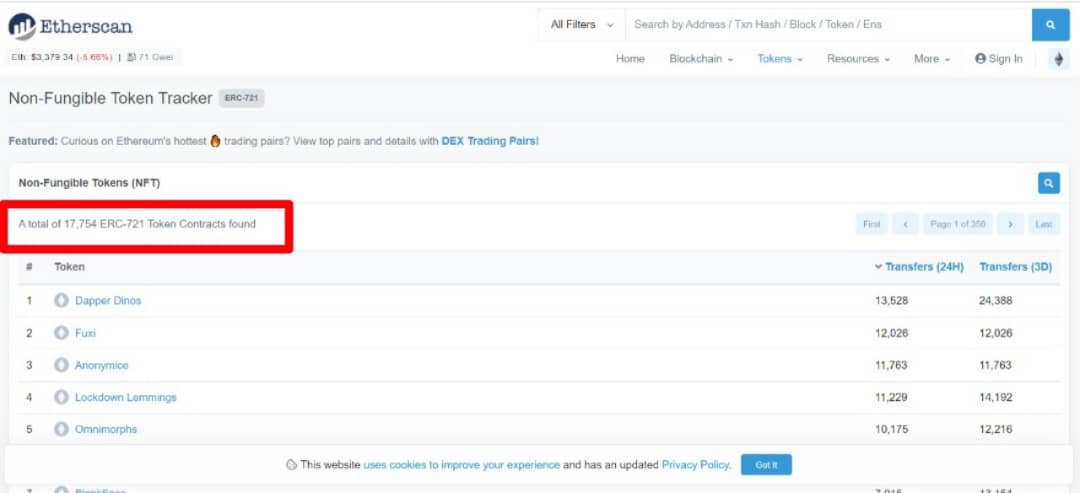Click the Dapper Dinos token icon
The height and width of the screenshot is (493, 1080).
click(61, 300)
